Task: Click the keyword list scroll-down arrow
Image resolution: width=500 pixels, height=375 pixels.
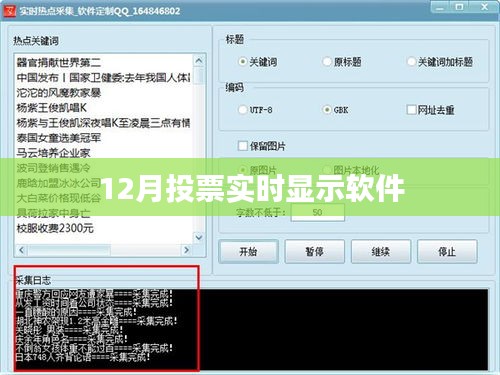Action: (199, 237)
